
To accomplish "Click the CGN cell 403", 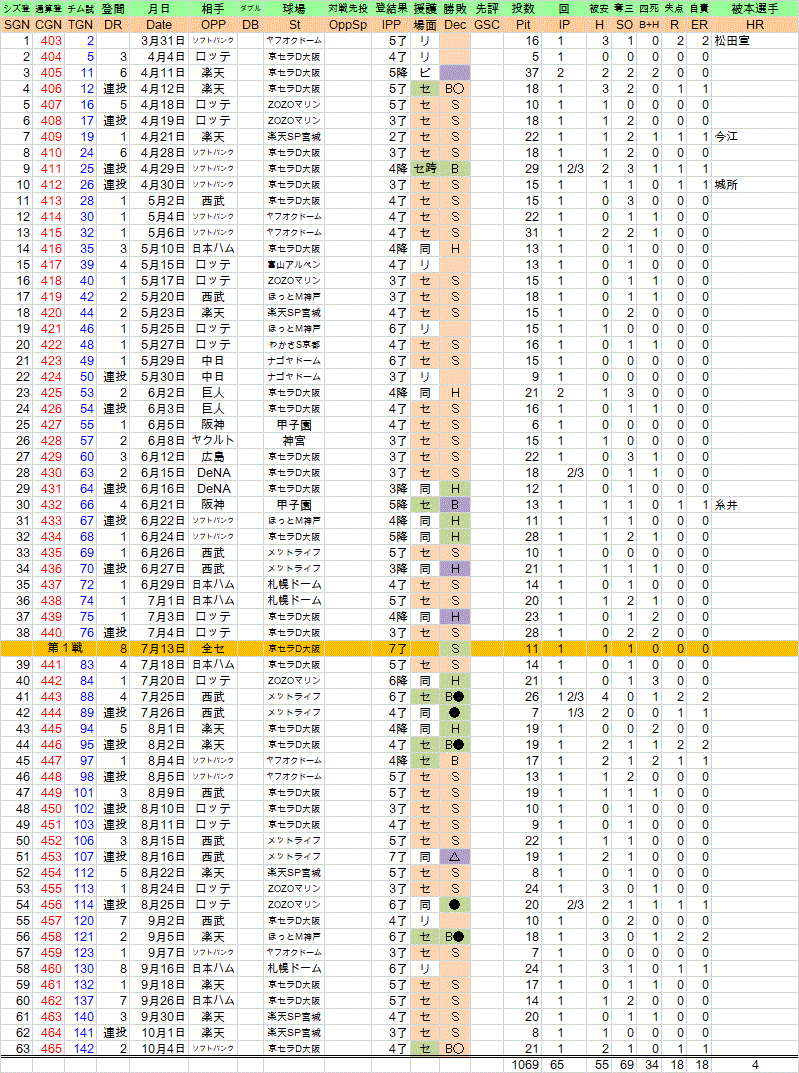I will click(x=49, y=40).
